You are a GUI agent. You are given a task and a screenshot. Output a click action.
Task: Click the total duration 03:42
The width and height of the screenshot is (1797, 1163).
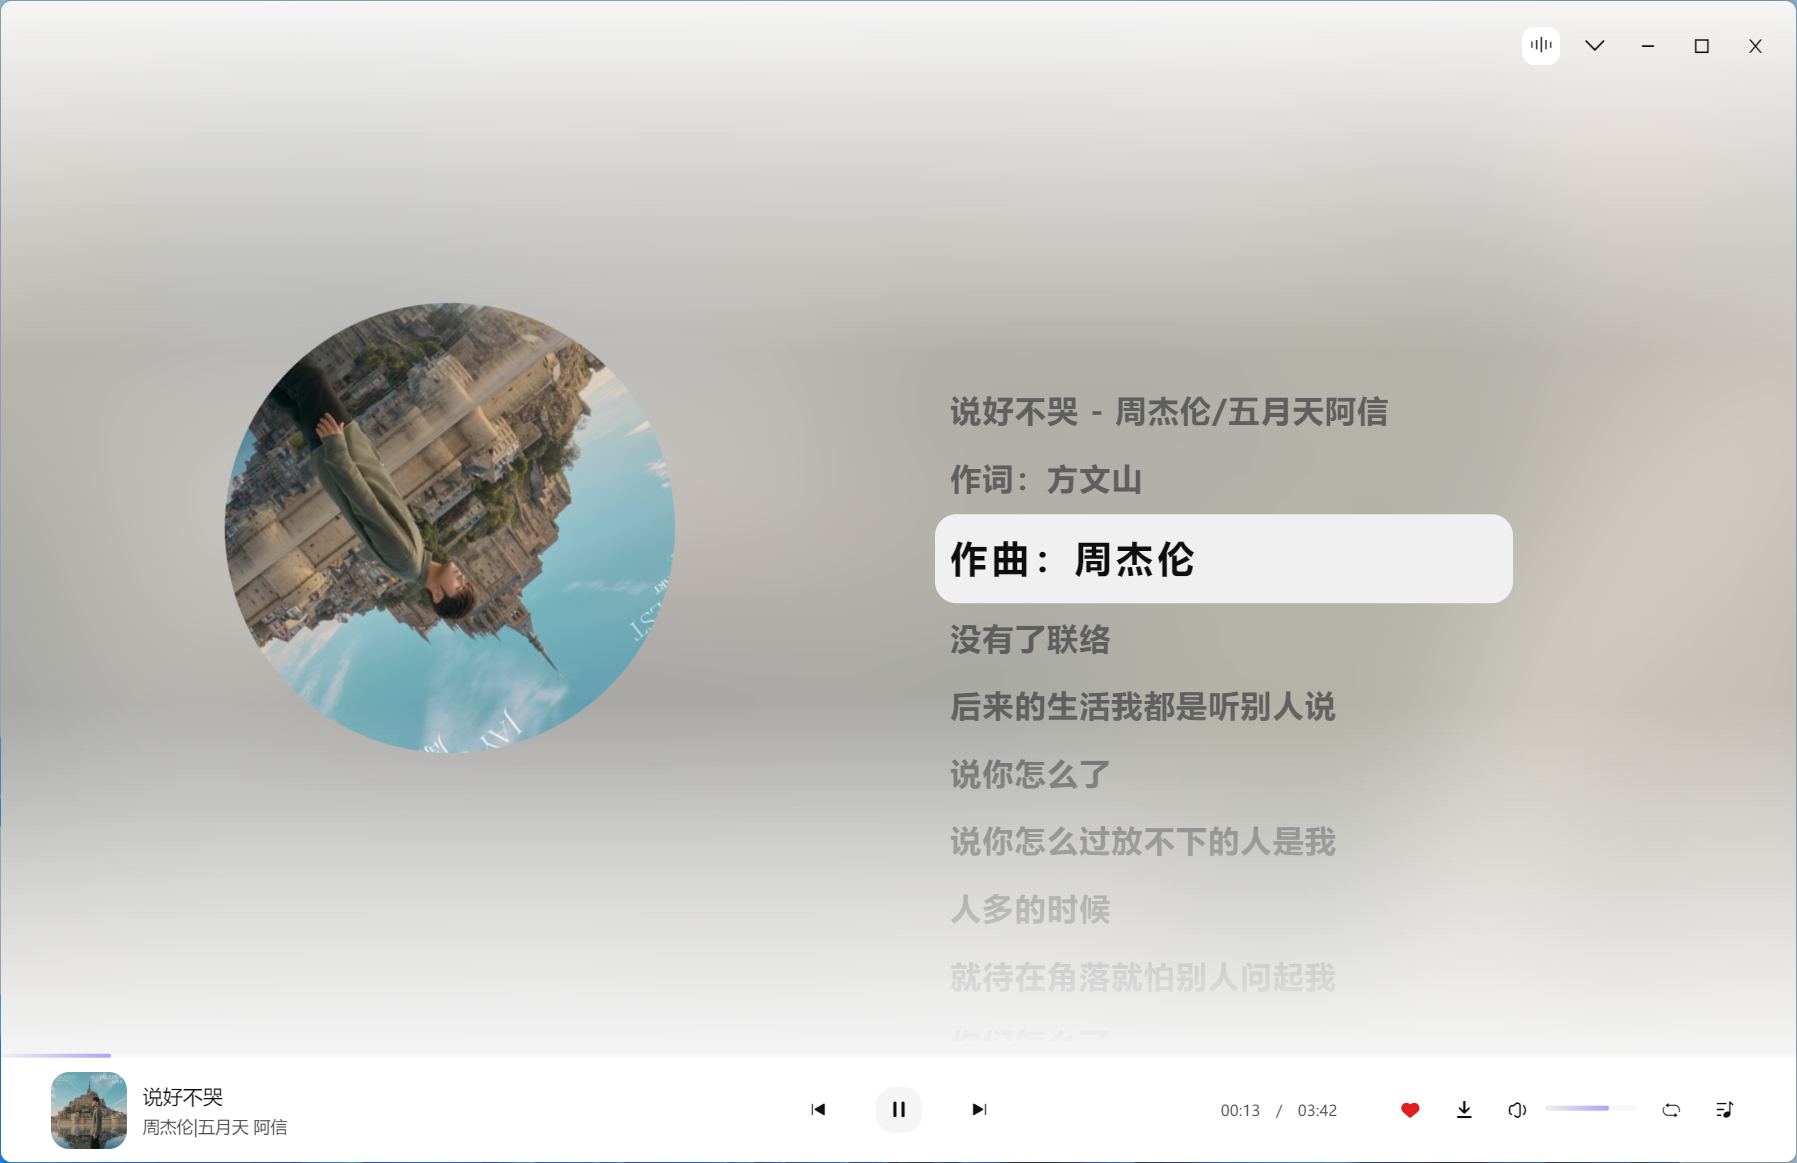coord(1317,1110)
